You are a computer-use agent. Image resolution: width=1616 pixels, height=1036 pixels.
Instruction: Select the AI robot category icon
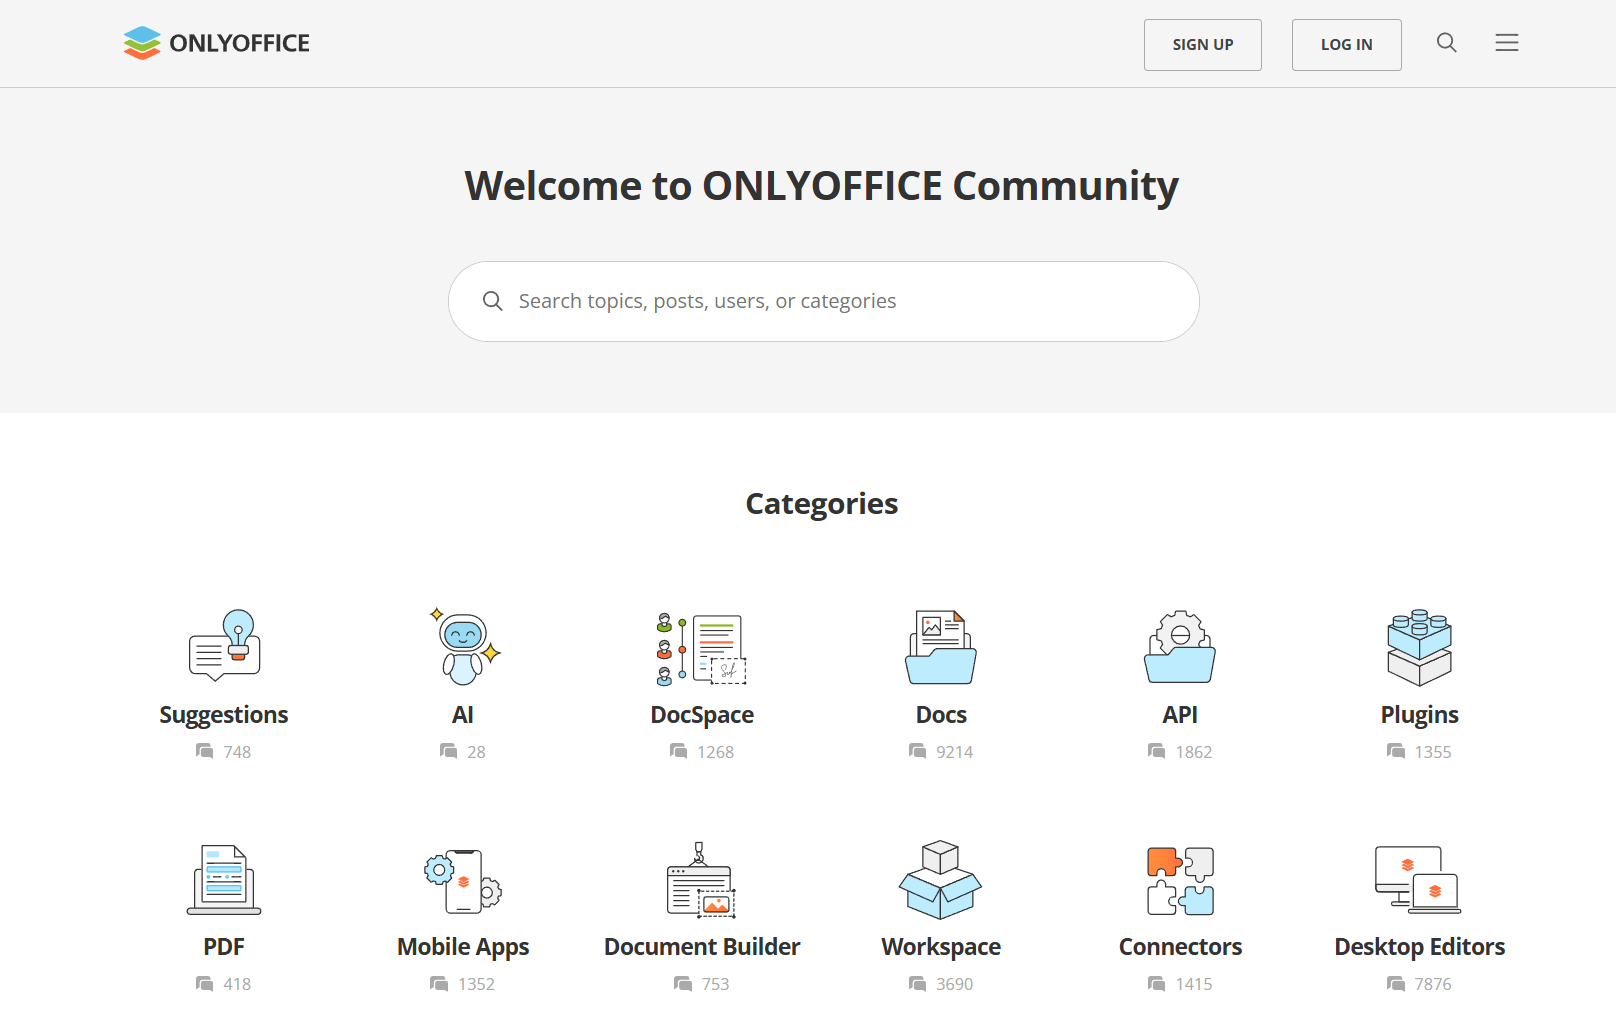tap(463, 647)
